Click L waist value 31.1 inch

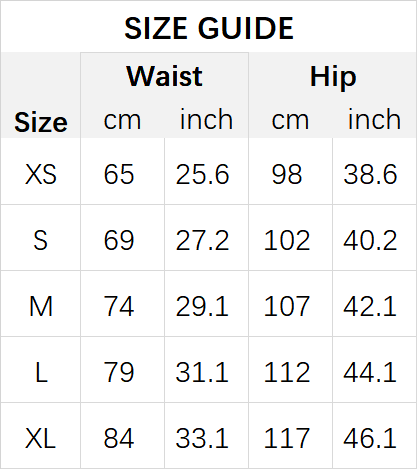click(202, 372)
